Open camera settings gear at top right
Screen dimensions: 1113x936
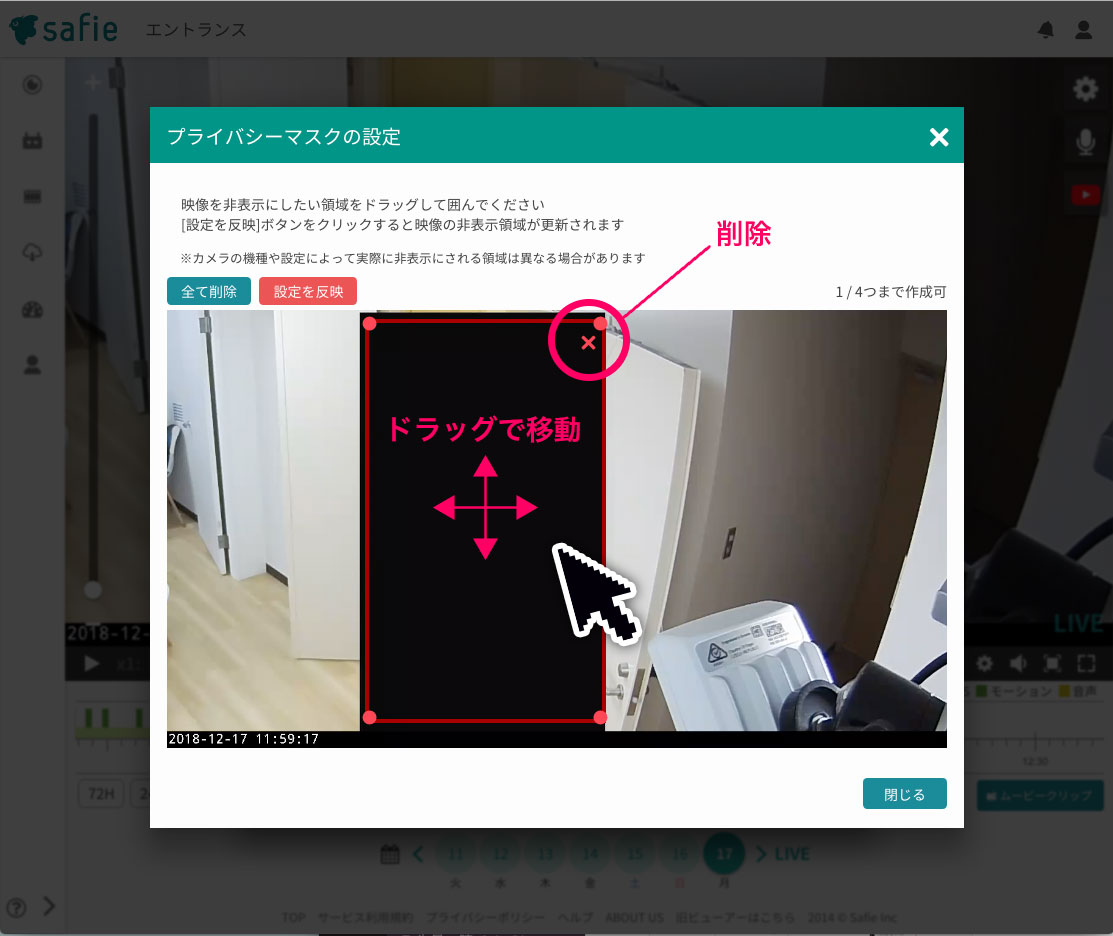coord(1085,89)
